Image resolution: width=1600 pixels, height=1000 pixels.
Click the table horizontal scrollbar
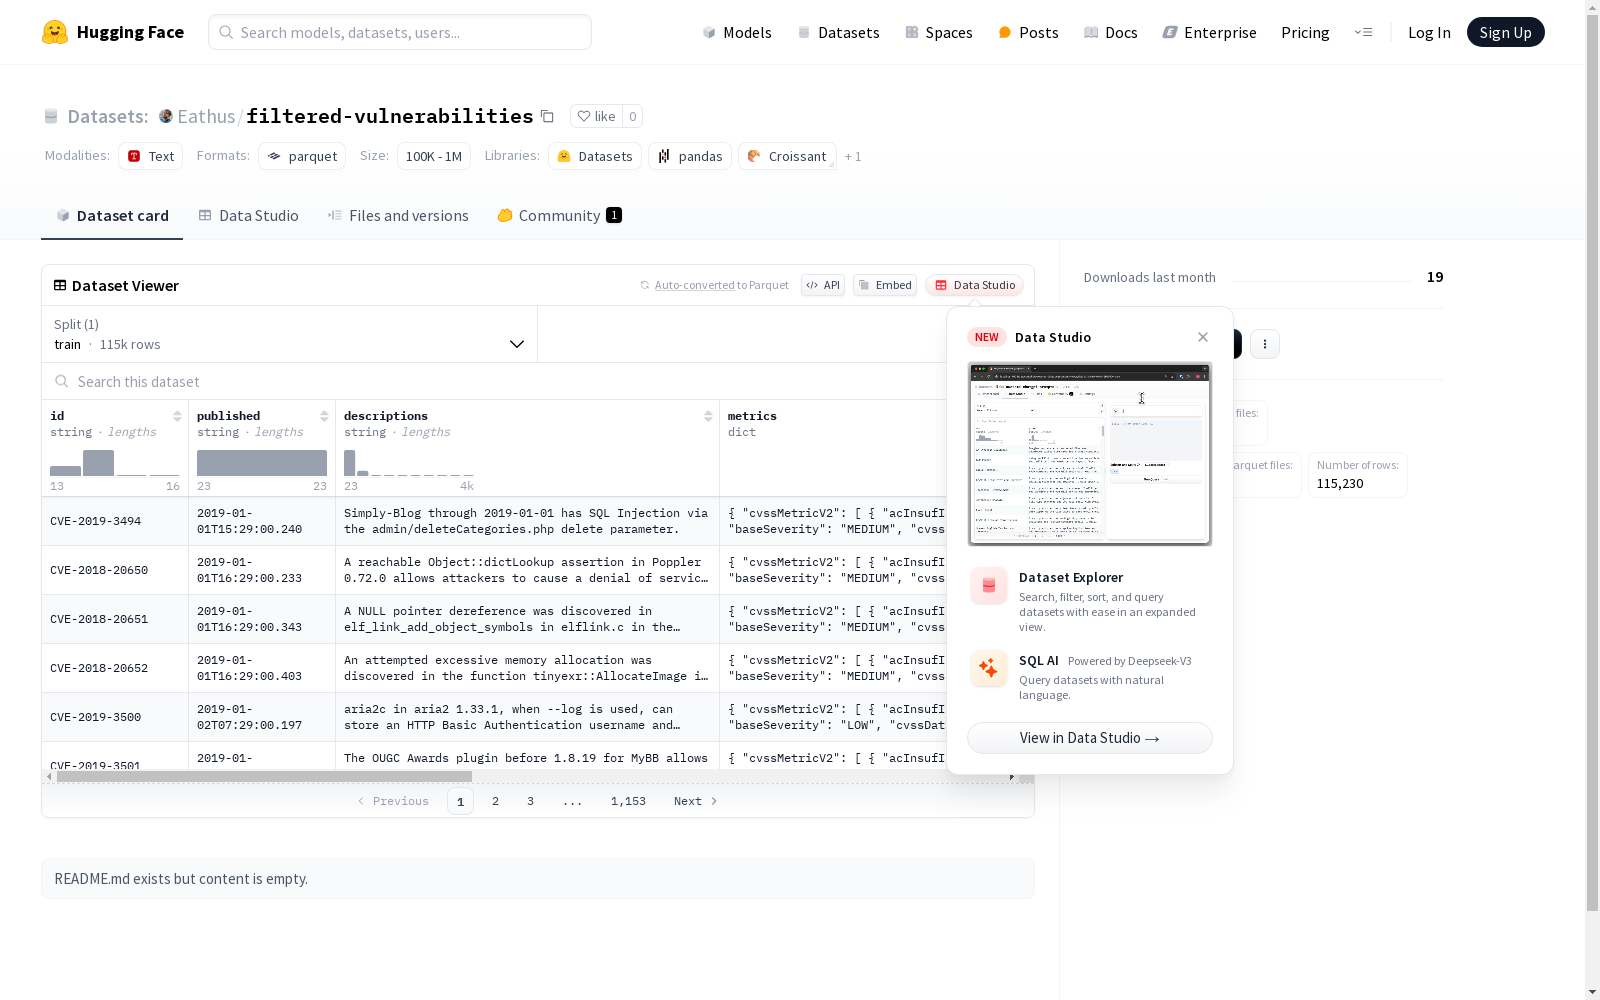[264, 776]
